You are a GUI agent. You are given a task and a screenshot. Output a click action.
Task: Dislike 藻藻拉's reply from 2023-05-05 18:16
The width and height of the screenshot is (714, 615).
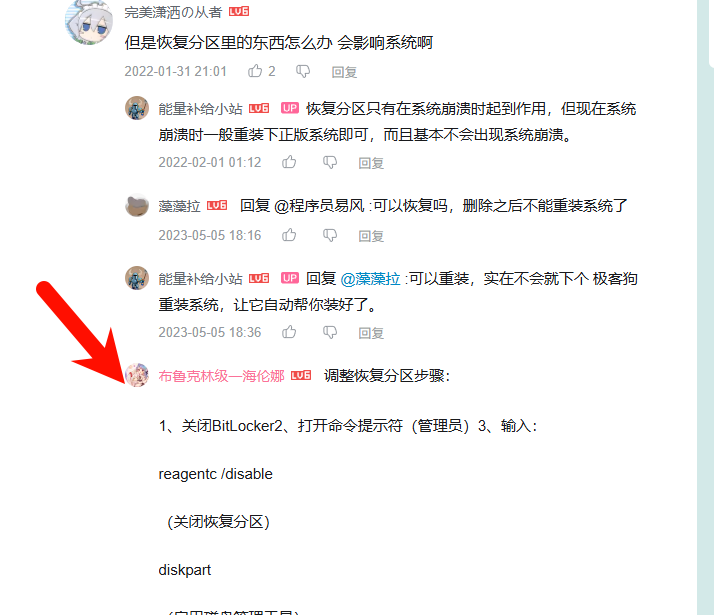pyautogui.click(x=330, y=235)
